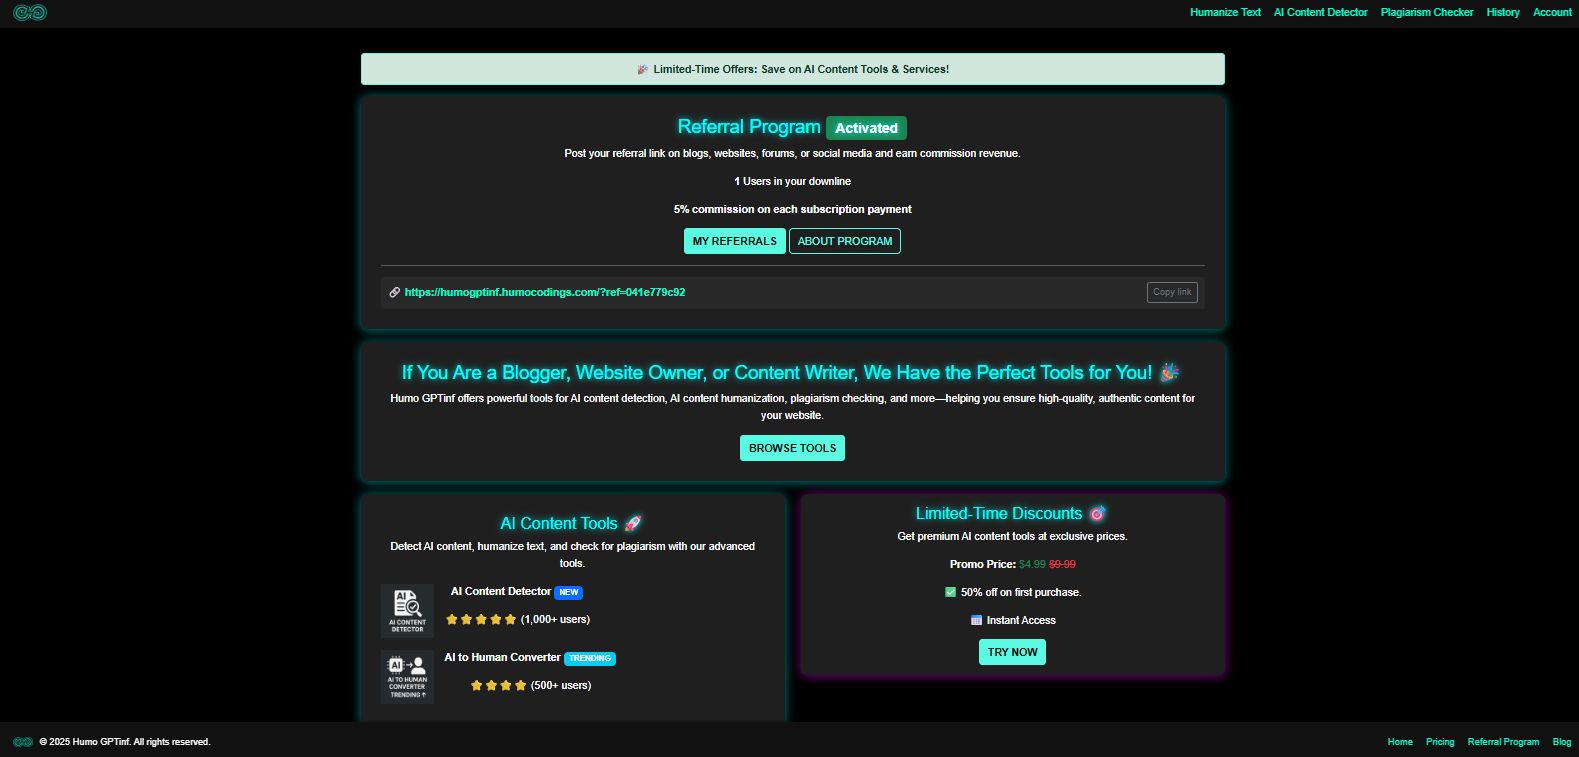Click the '(1,000+ users)' count
Viewport: 1579px width, 757px height.
555,620
